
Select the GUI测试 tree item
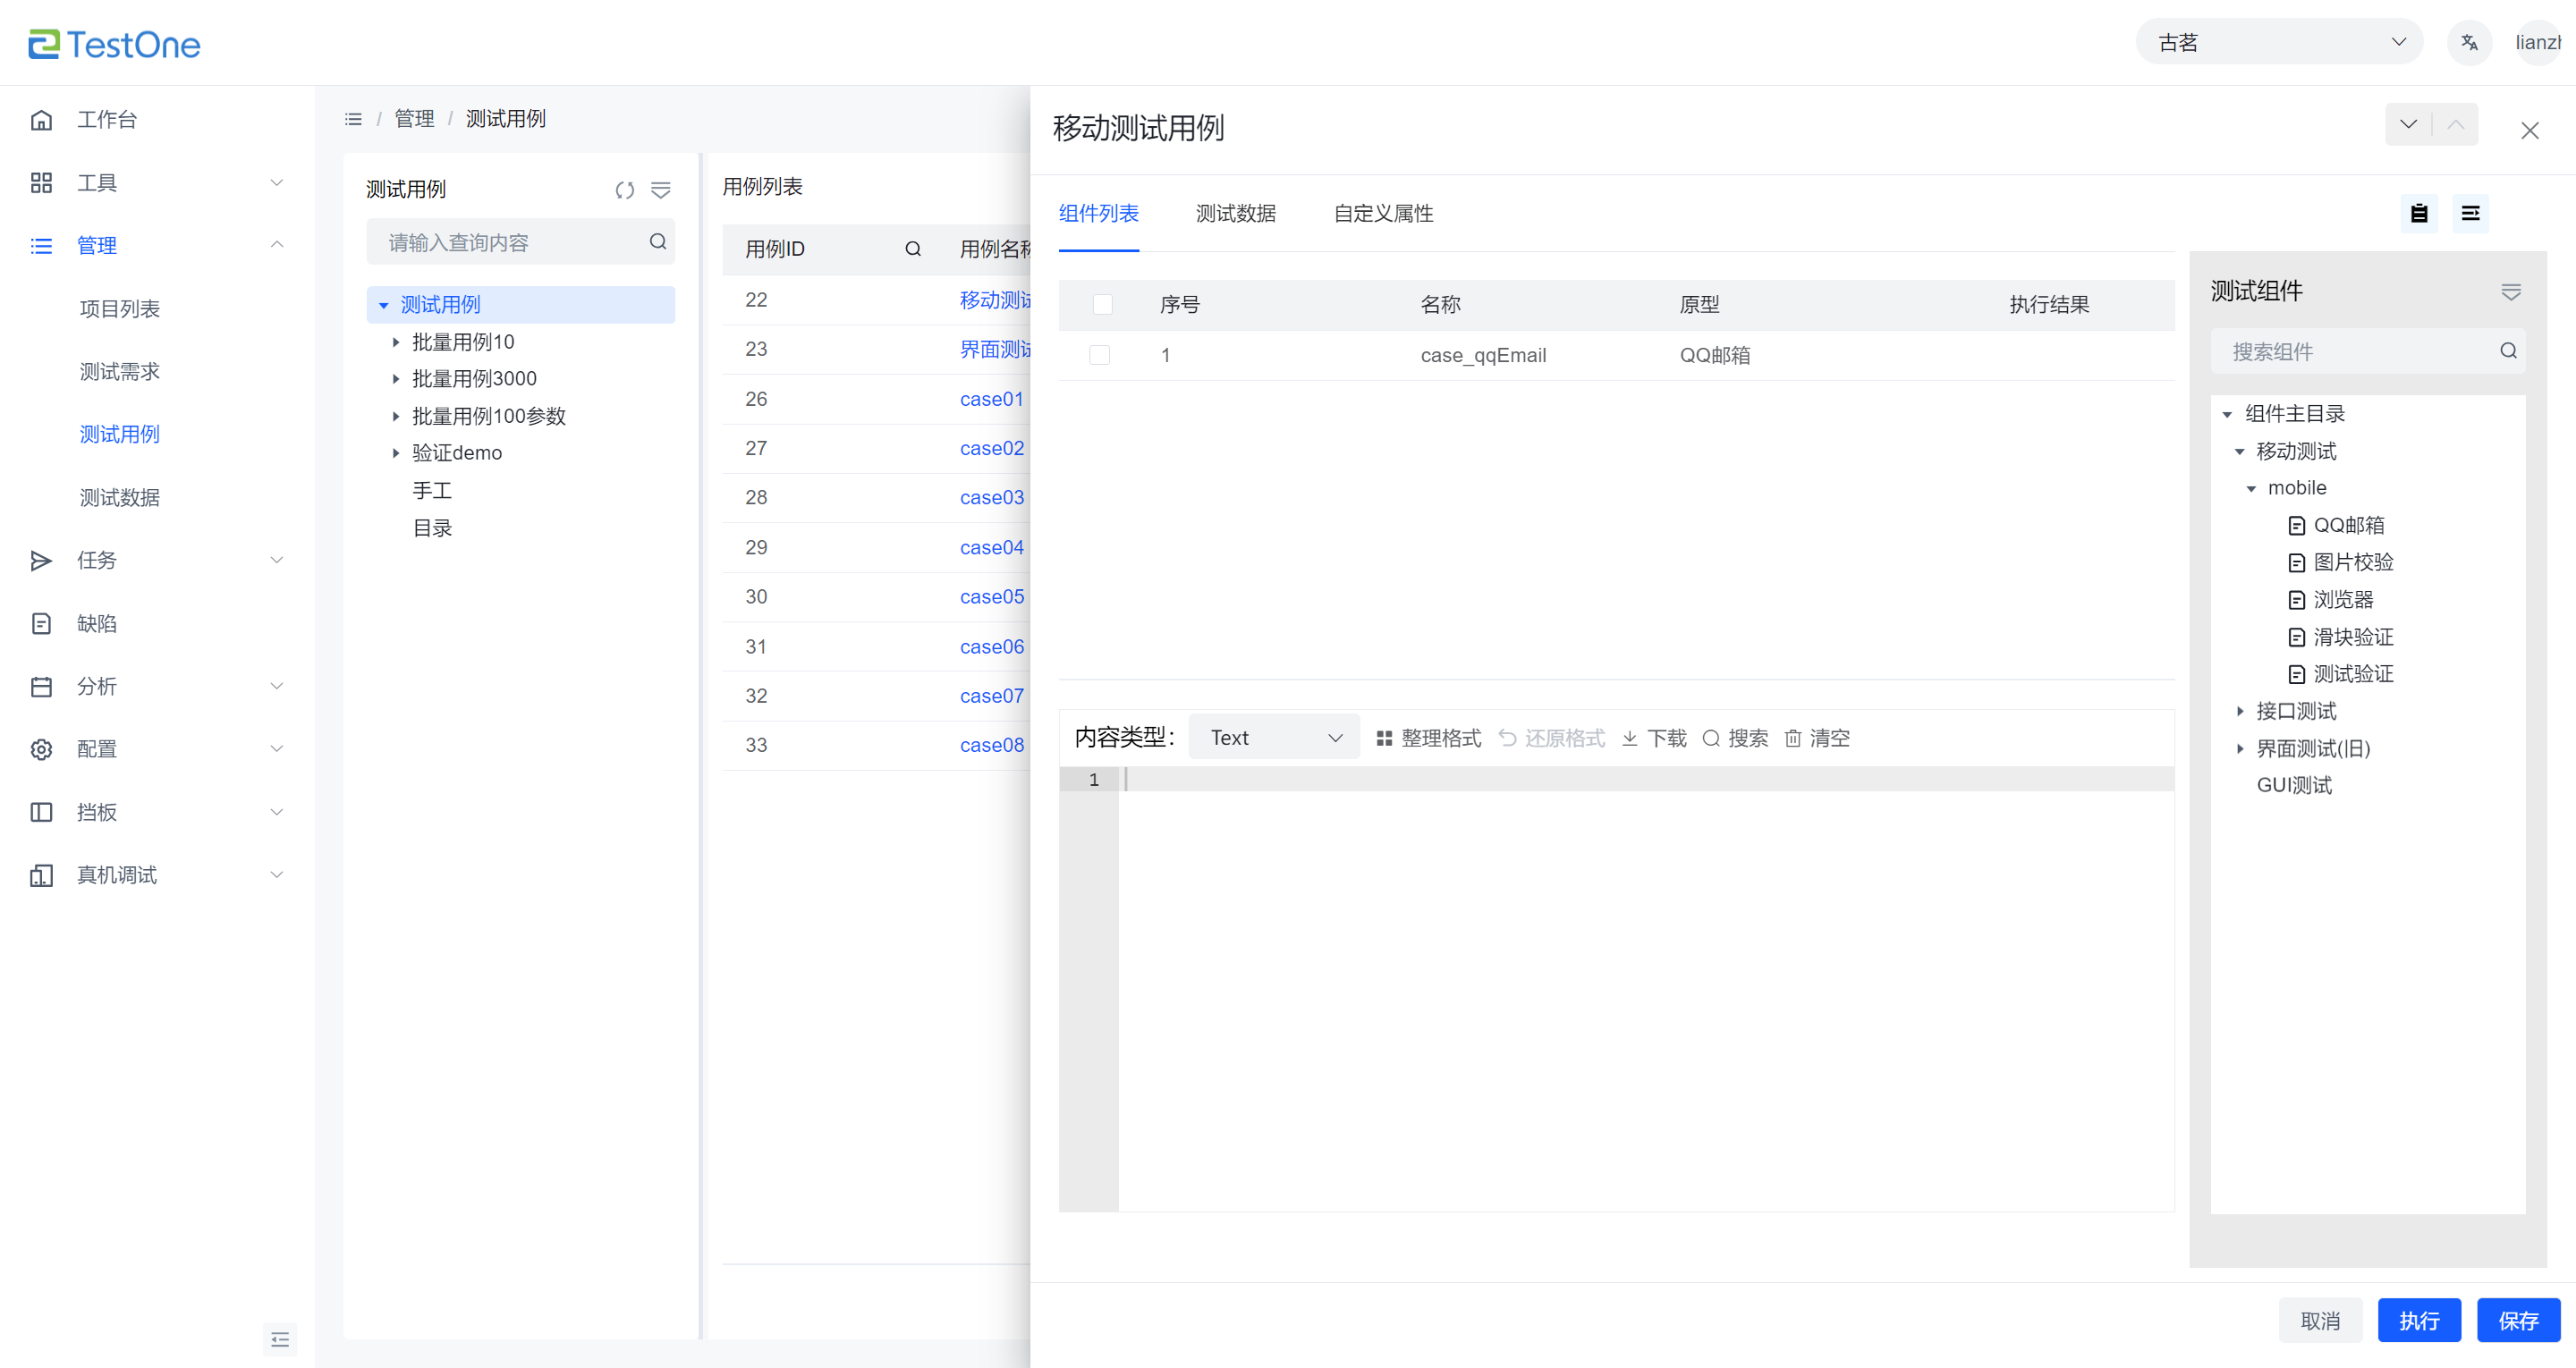tap(2294, 786)
